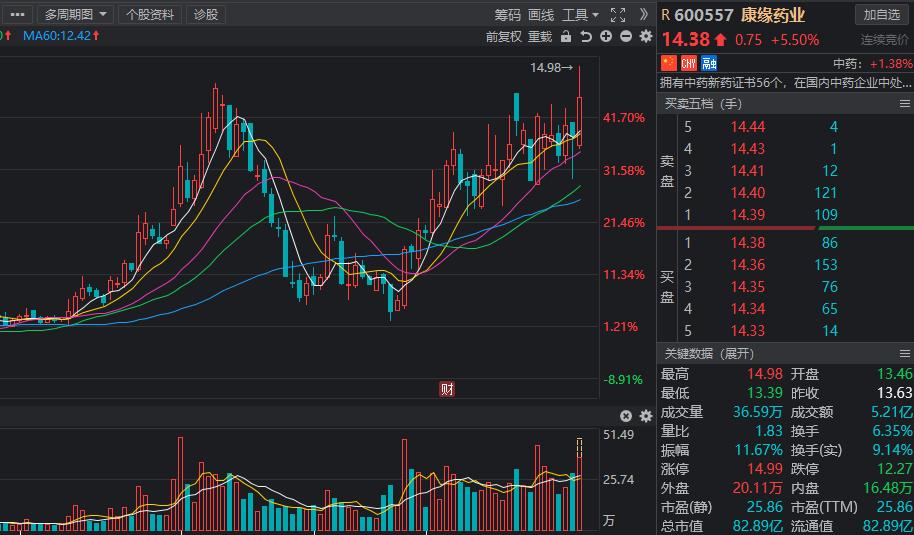Click the undo arrow icon above chart
This screenshot has height=535, width=914.
[586, 37]
